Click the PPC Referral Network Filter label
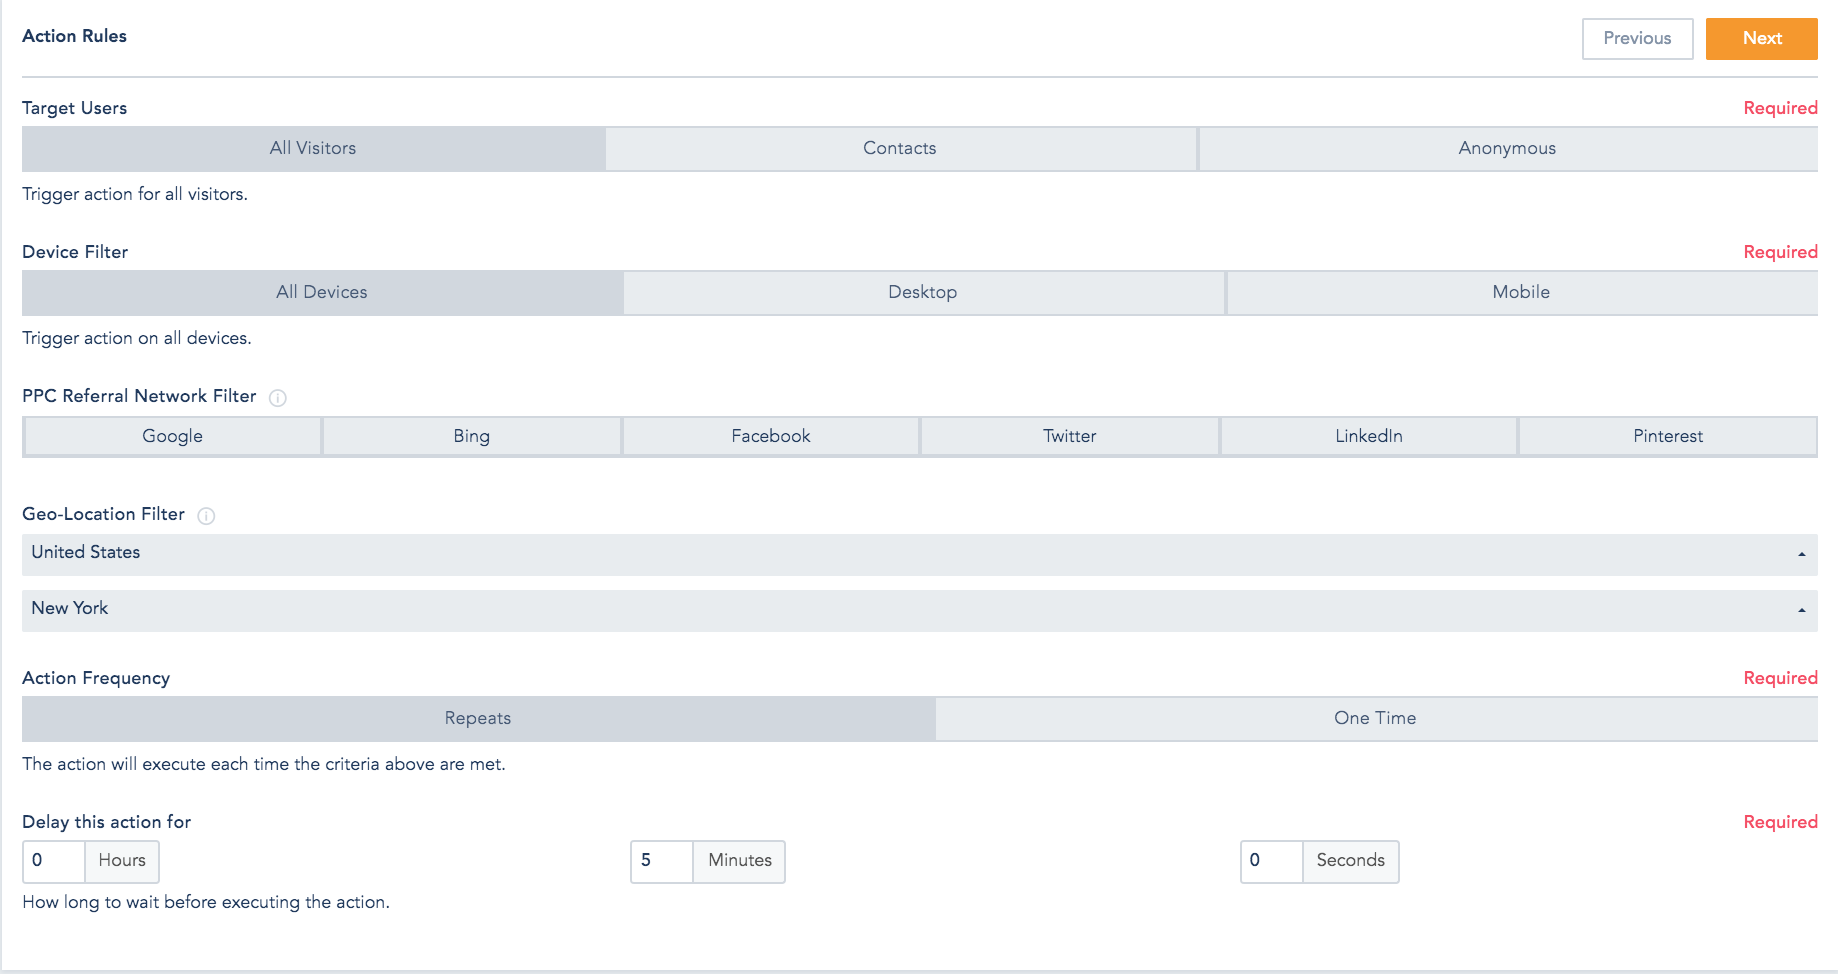This screenshot has height=974, width=1838. tap(139, 396)
